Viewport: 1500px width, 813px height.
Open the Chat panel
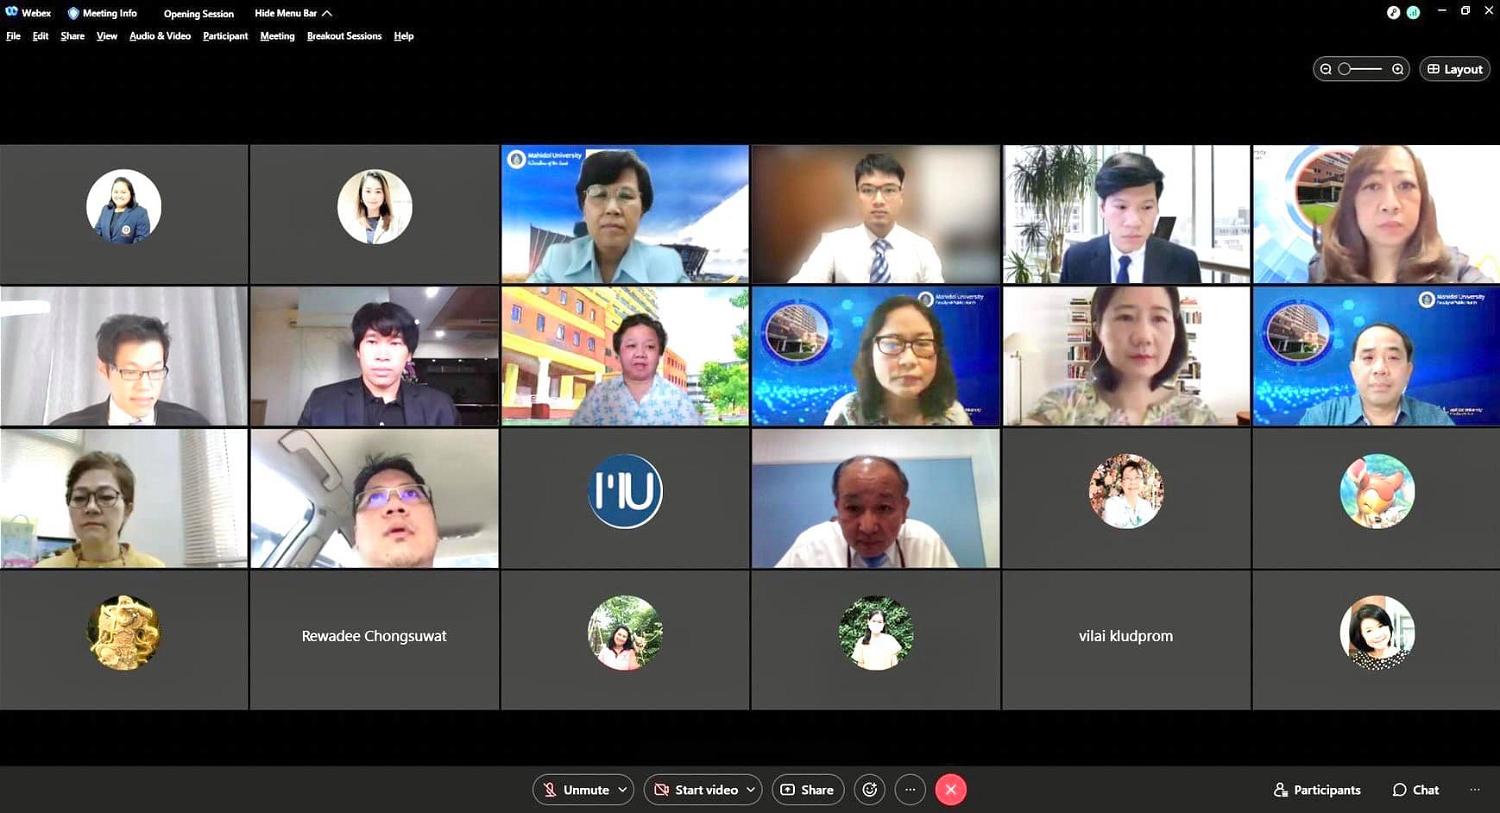tap(1416, 790)
